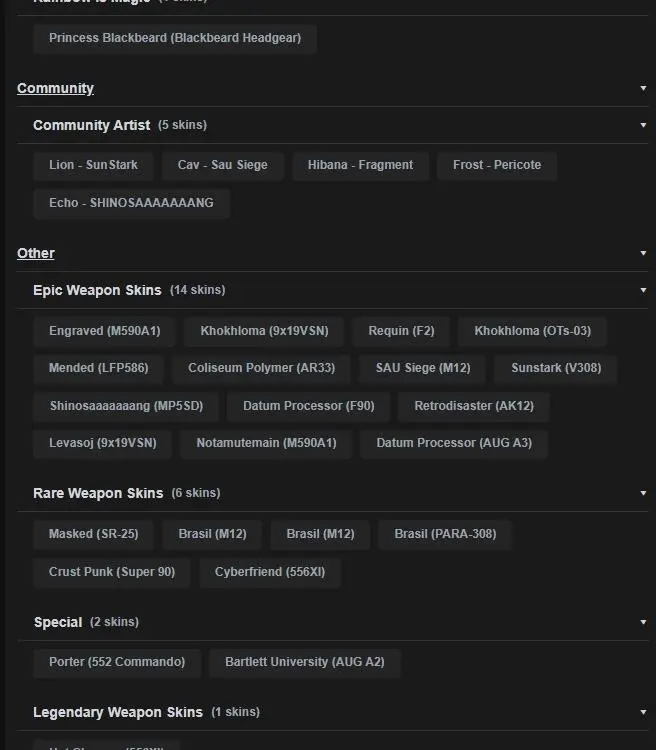Select Cyberfriend (556XI) skin tag

pyautogui.click(x=269, y=572)
